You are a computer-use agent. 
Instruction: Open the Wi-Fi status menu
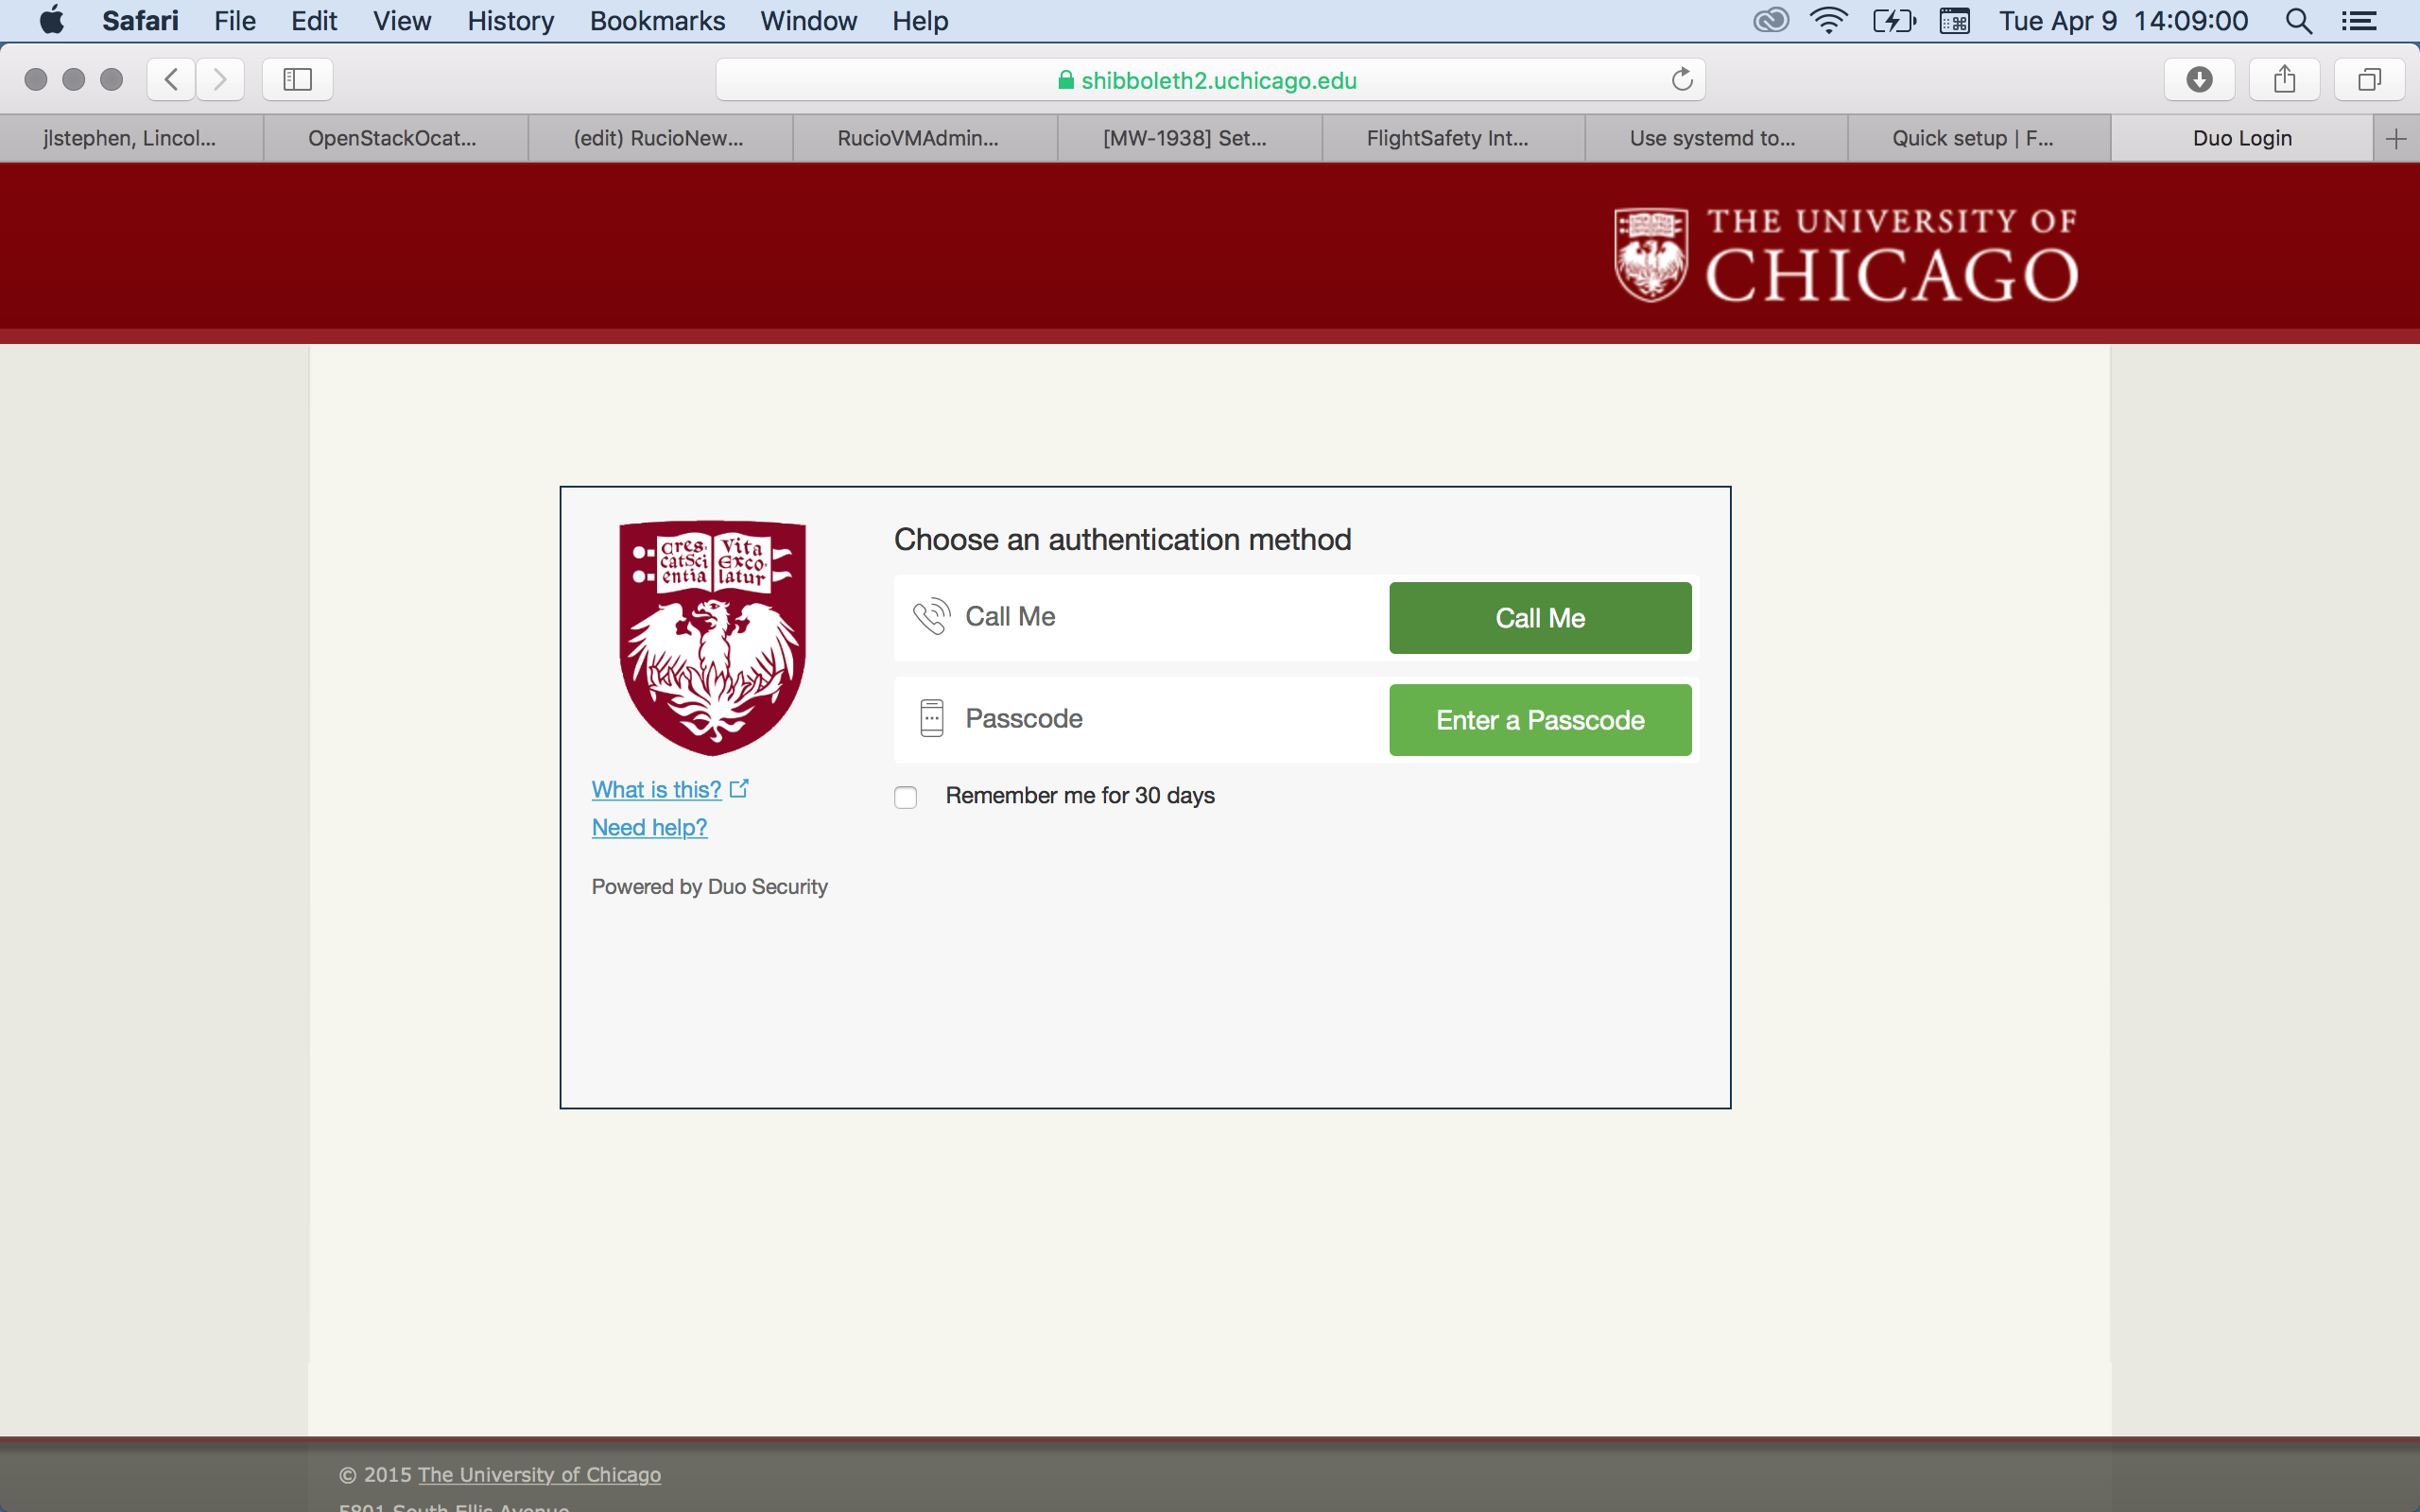(x=1828, y=21)
